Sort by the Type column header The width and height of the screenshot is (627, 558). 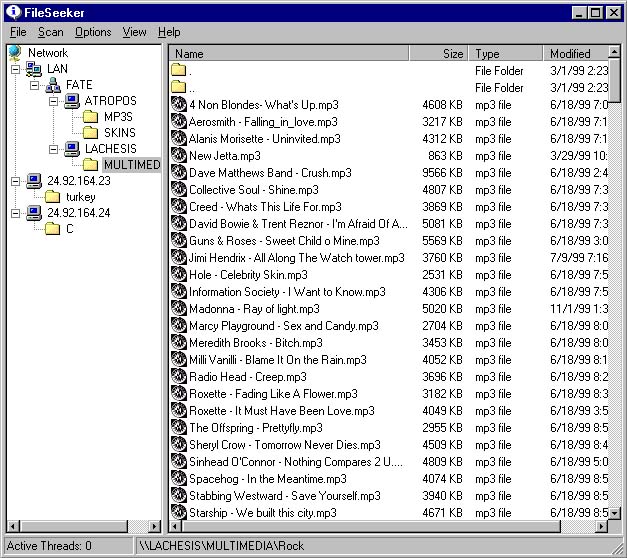(506, 53)
